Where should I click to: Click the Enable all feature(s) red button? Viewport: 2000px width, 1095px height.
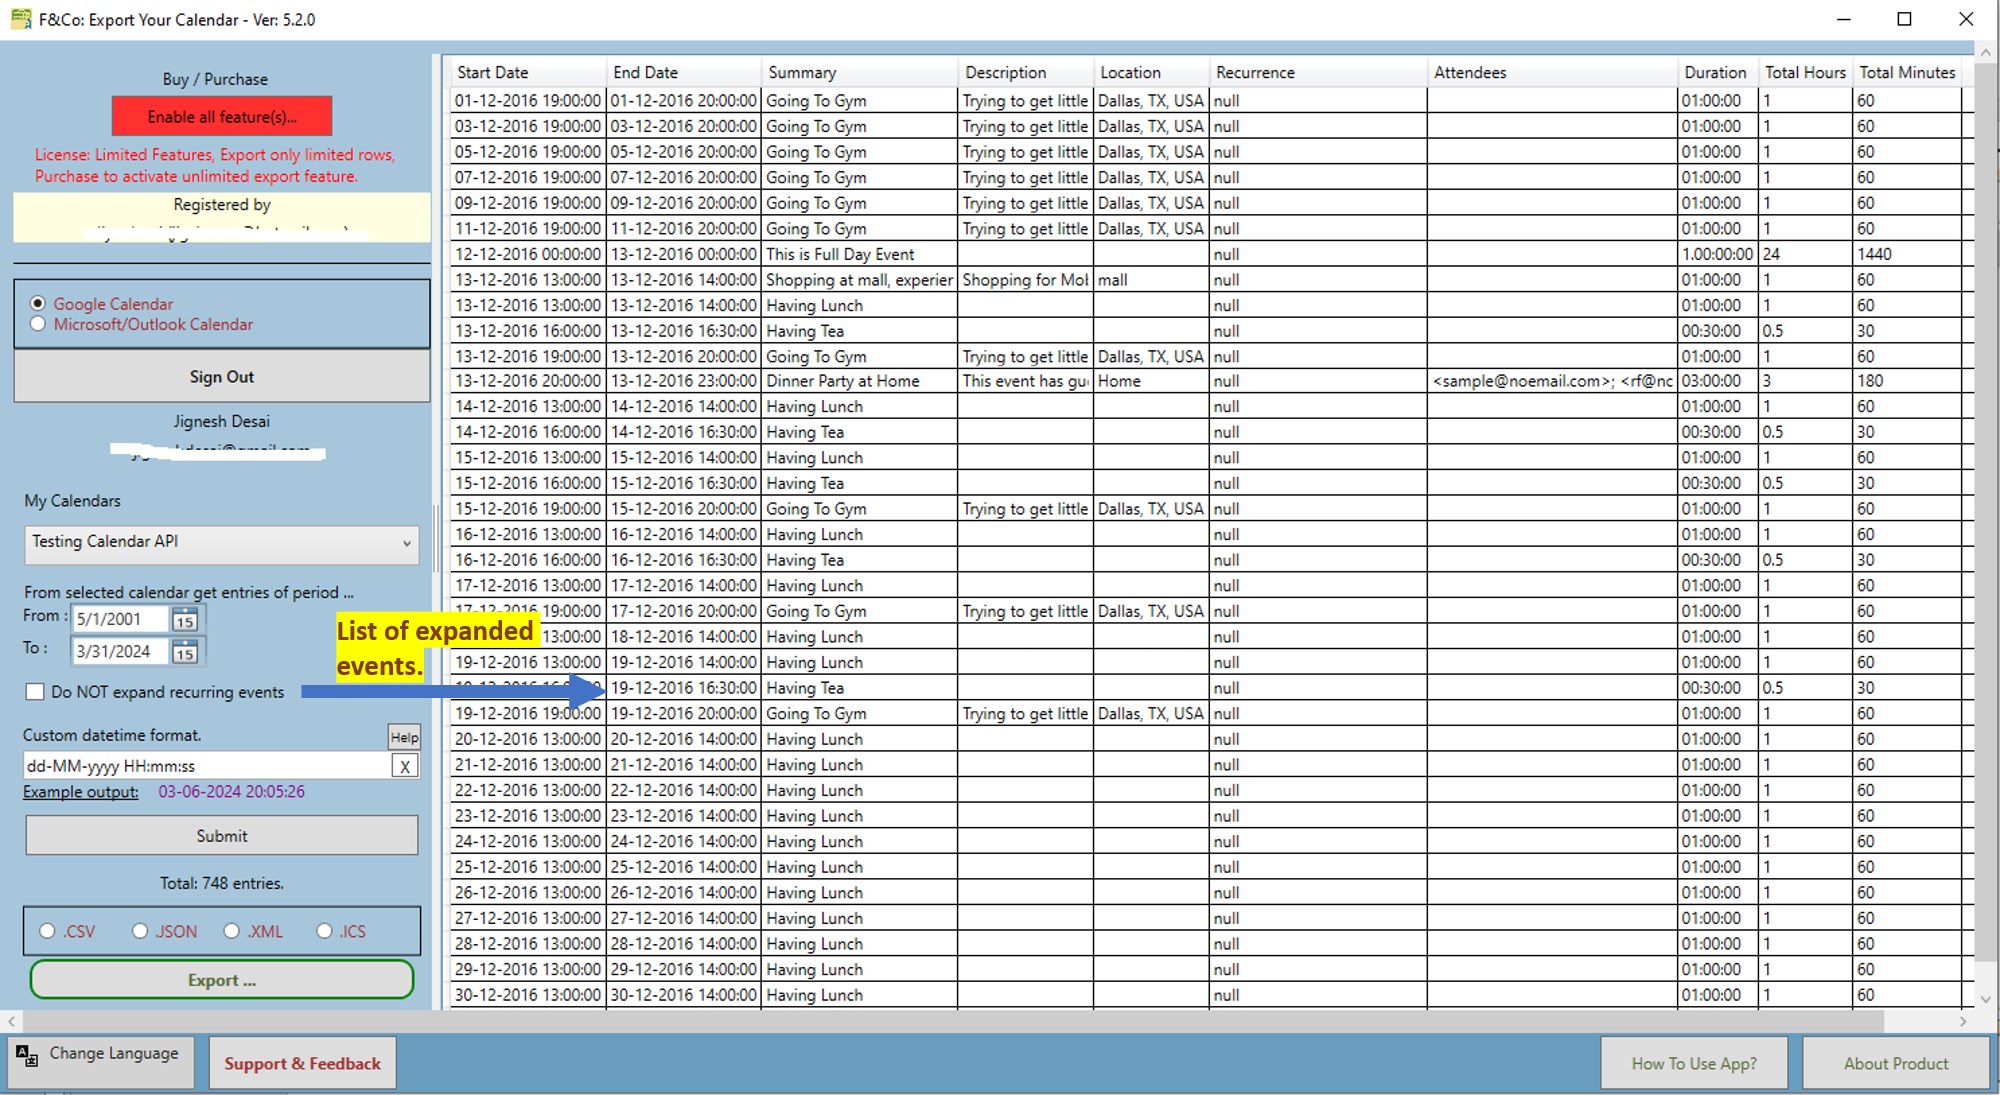(x=222, y=116)
